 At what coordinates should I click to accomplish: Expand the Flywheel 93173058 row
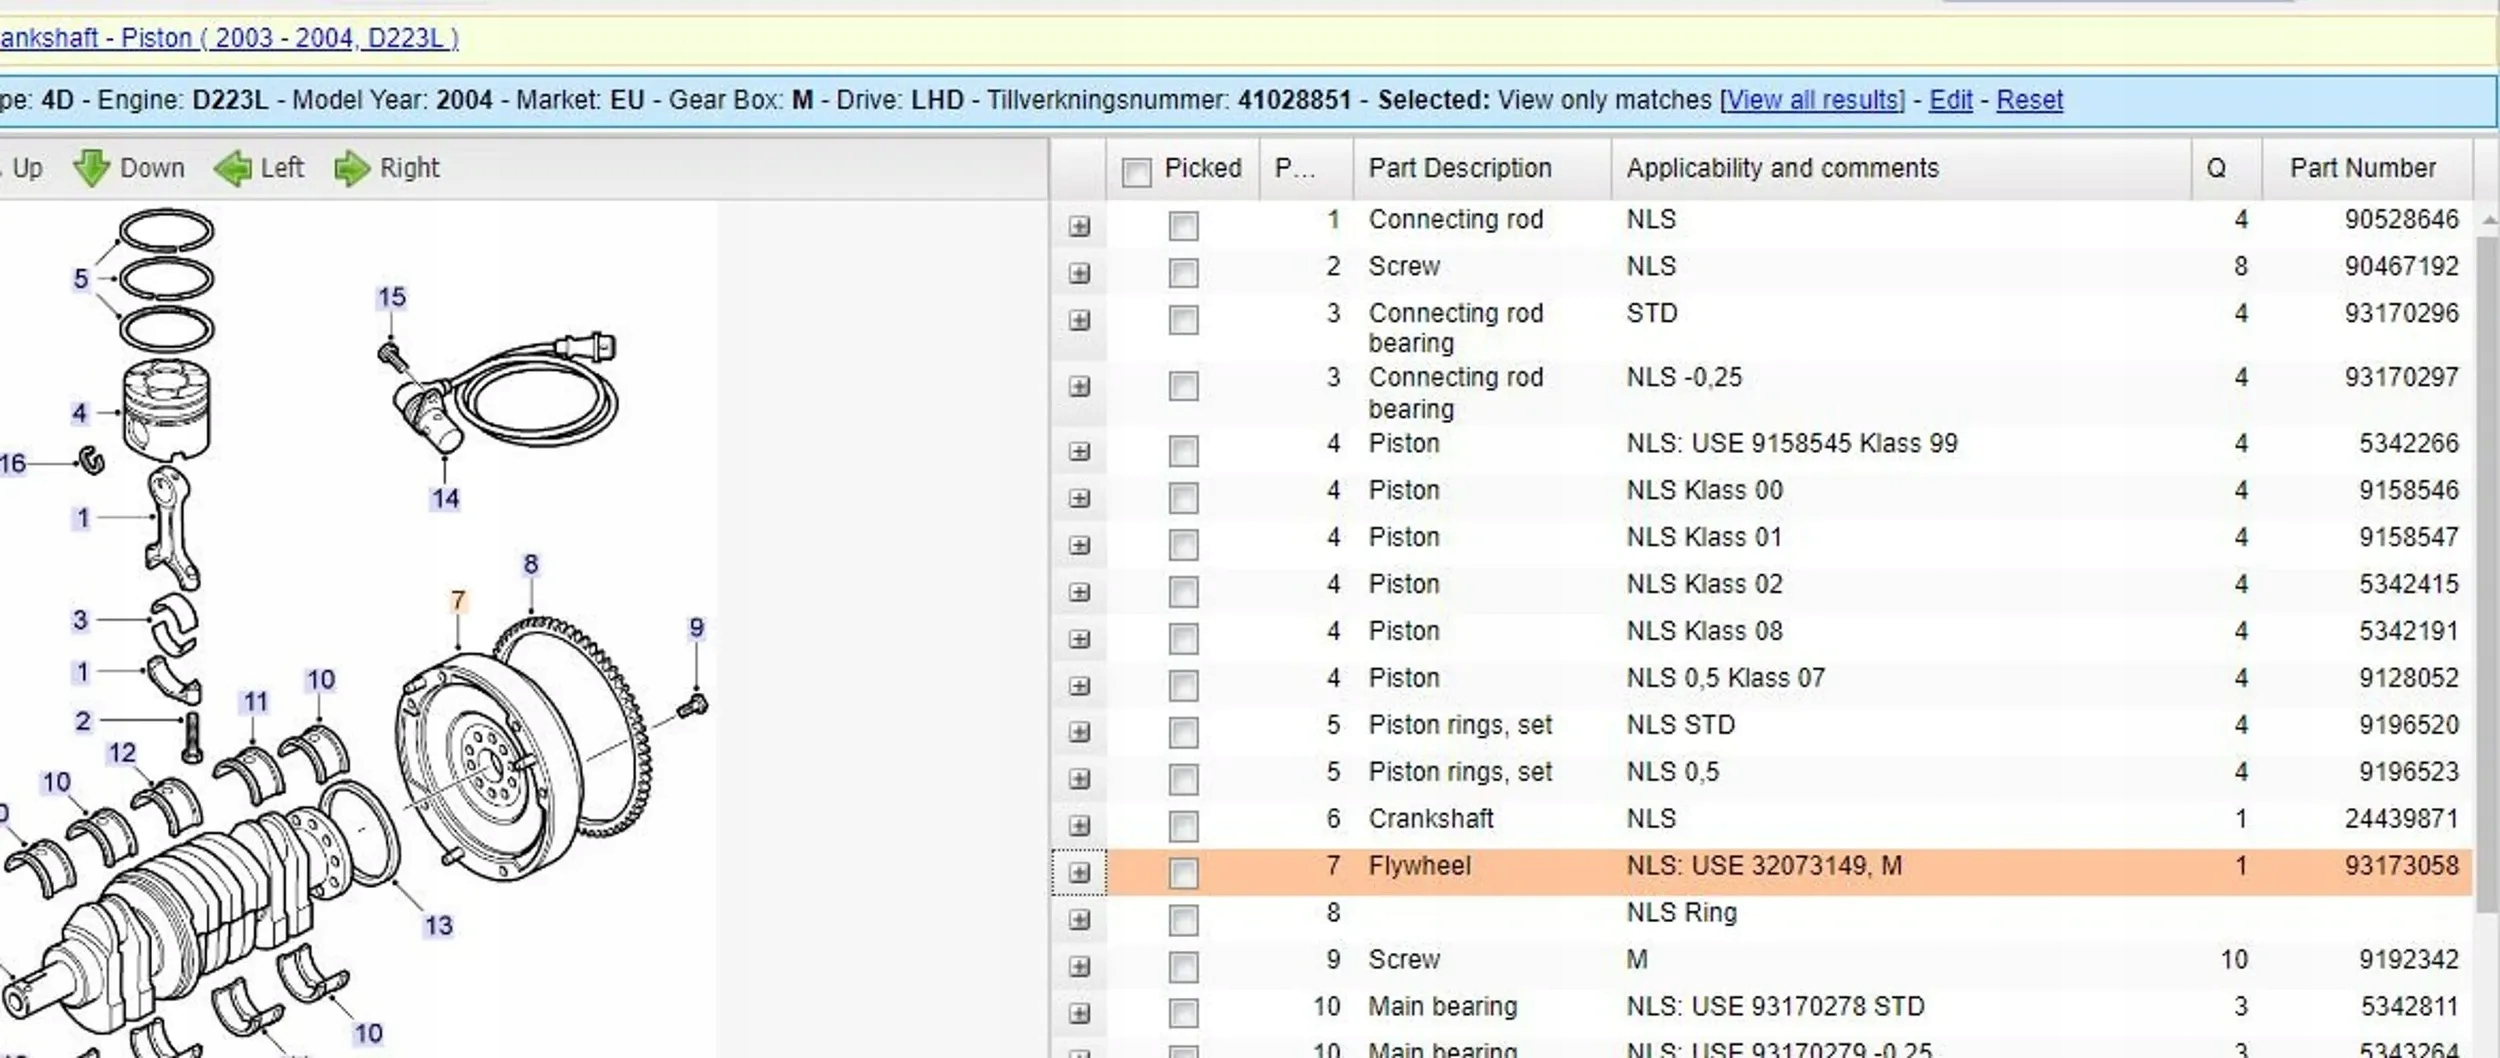[1079, 873]
